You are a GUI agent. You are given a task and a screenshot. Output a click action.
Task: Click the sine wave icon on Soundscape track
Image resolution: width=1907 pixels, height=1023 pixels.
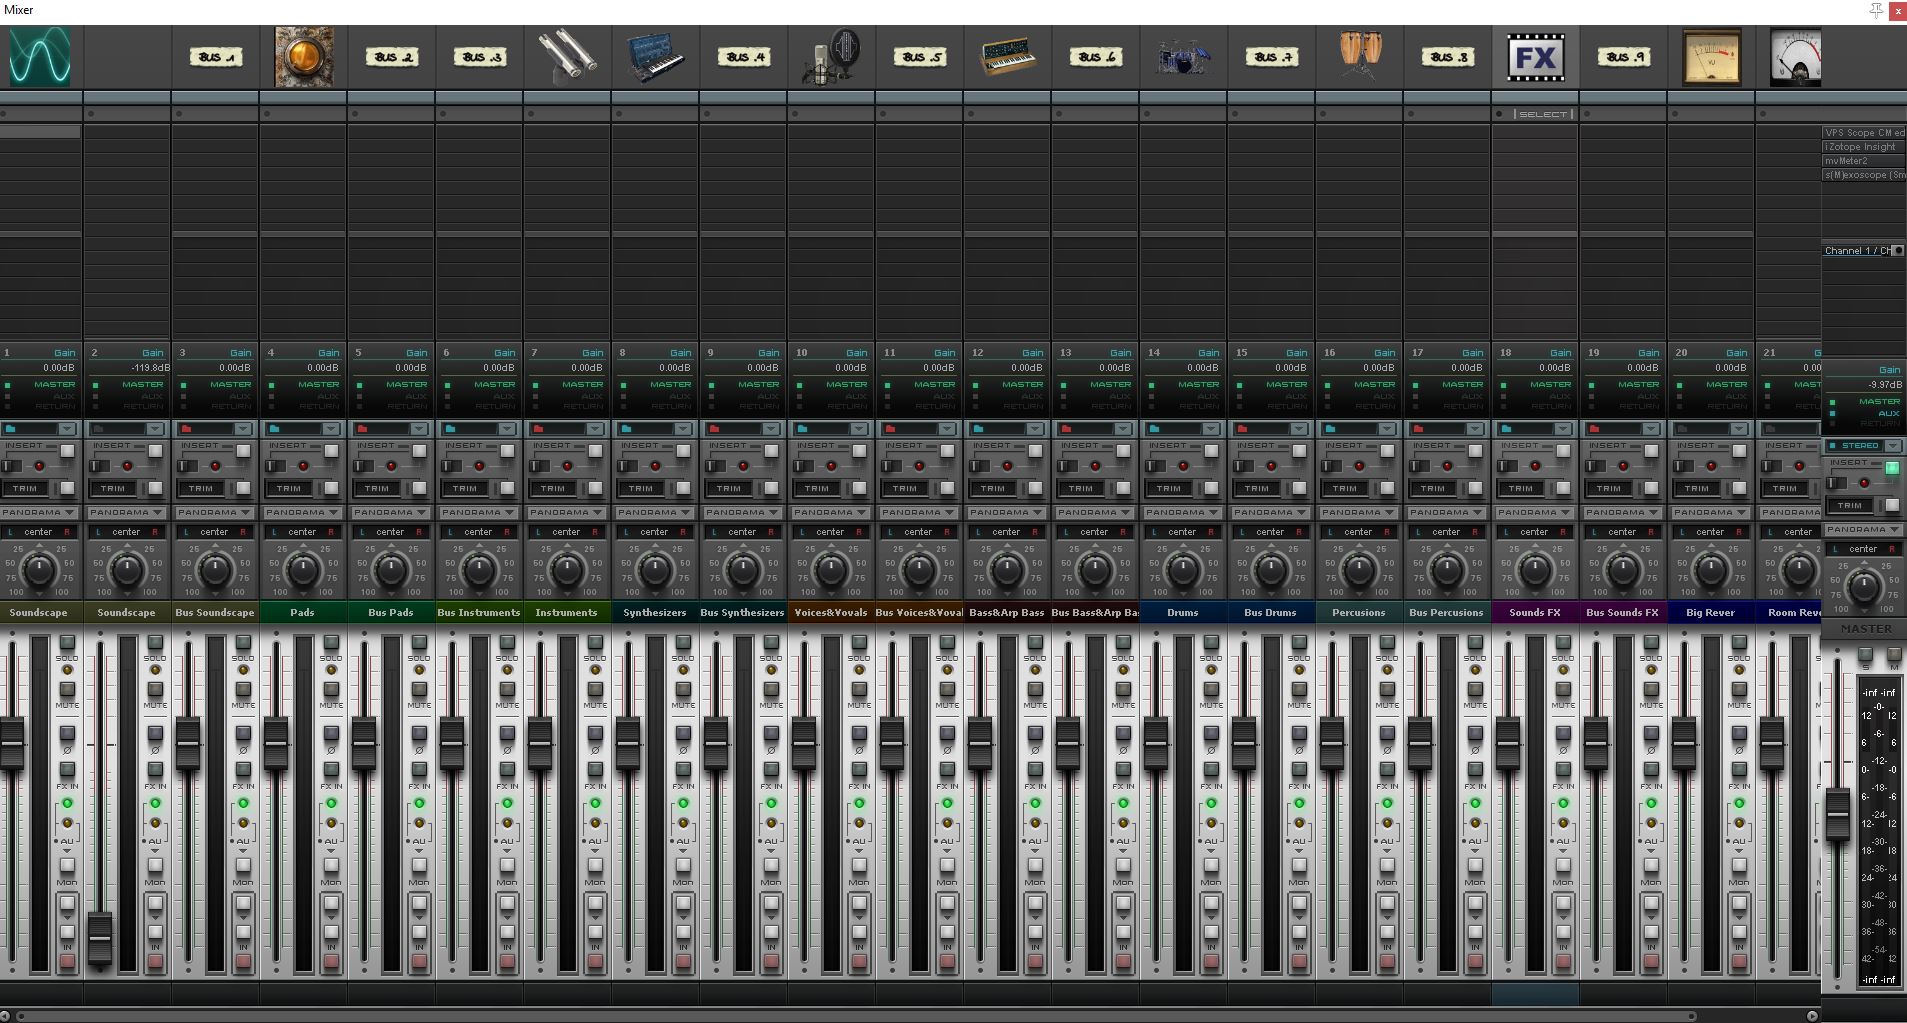[x=40, y=57]
